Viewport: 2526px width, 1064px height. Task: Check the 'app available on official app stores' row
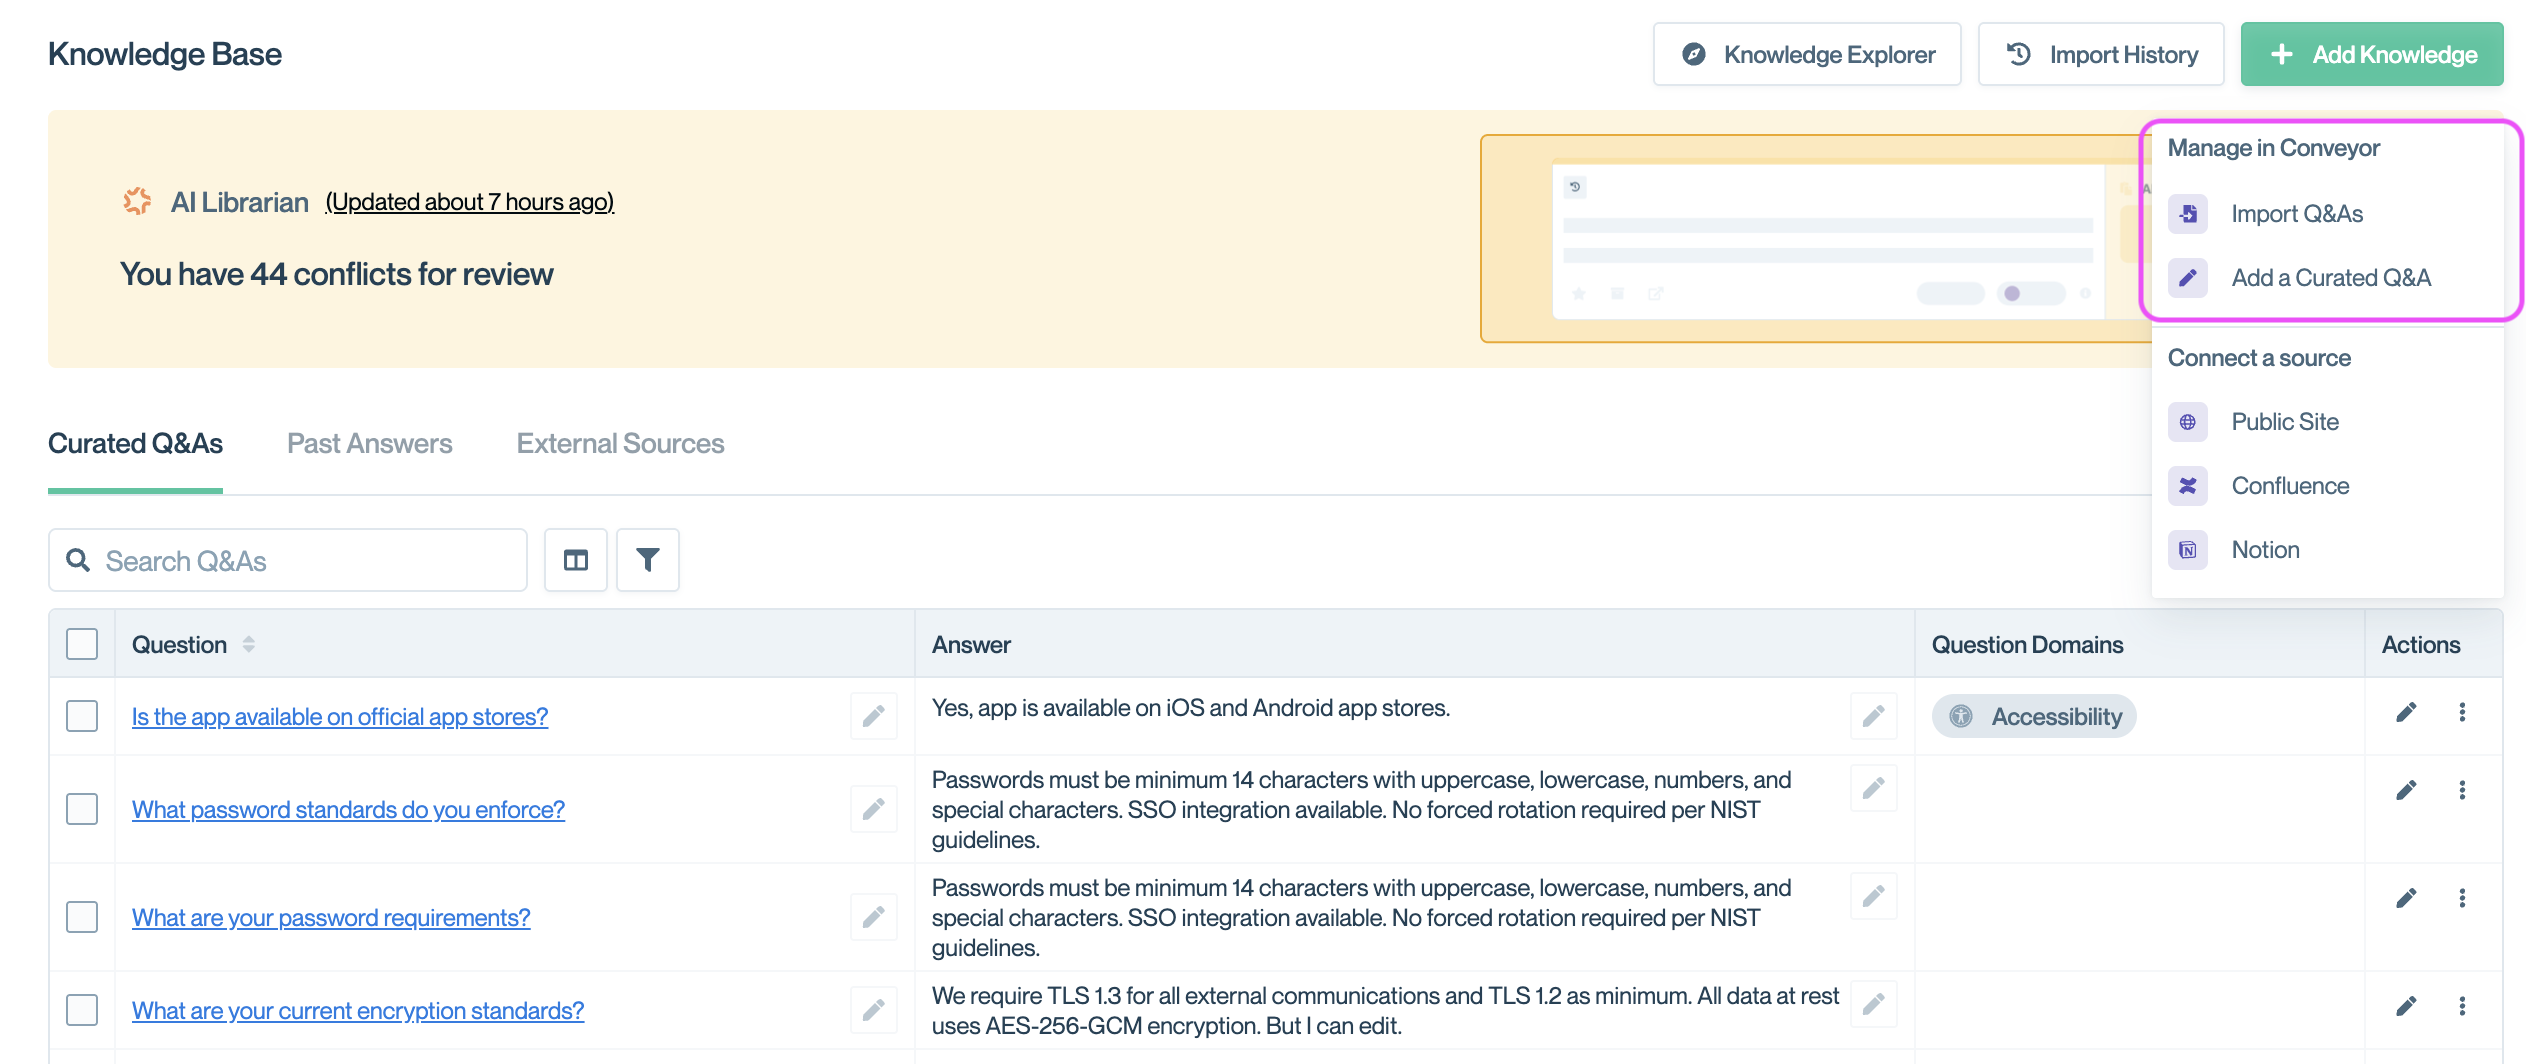click(x=82, y=716)
